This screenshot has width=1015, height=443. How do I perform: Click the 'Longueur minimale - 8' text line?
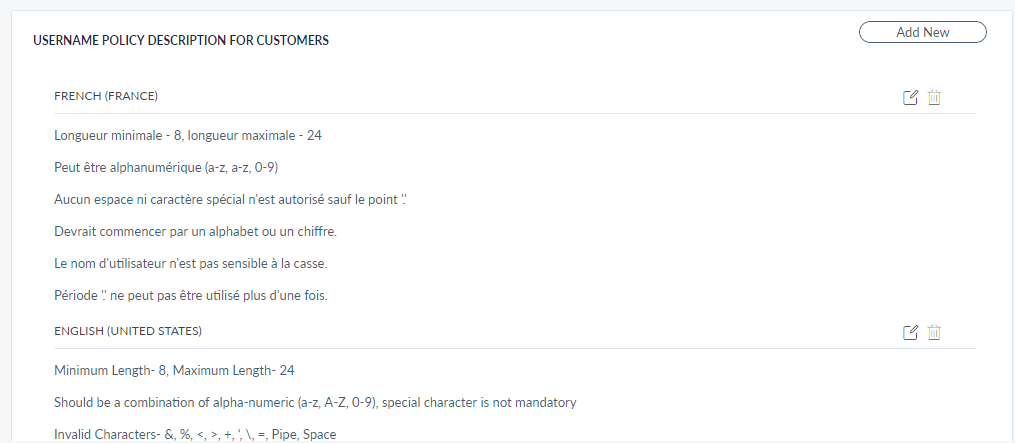point(187,135)
